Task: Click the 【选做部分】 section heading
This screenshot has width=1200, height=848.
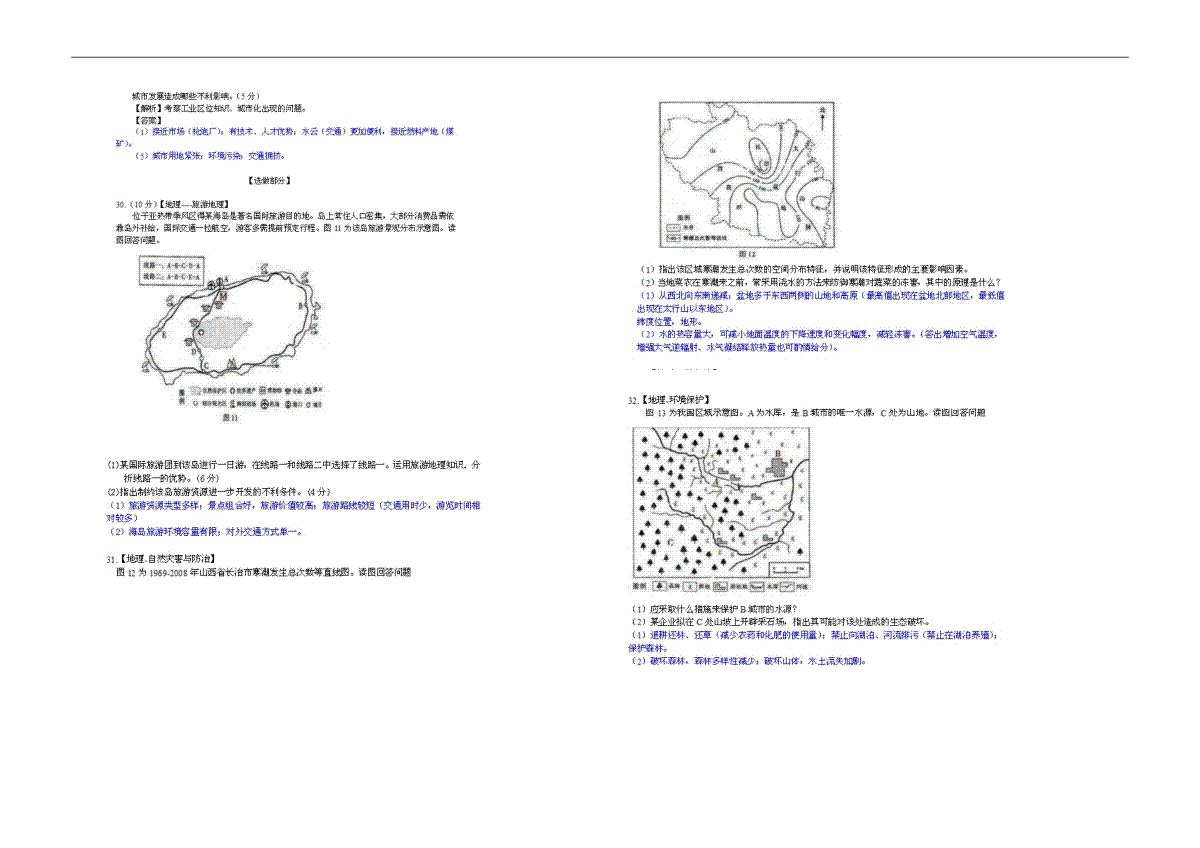Action: click(268, 180)
